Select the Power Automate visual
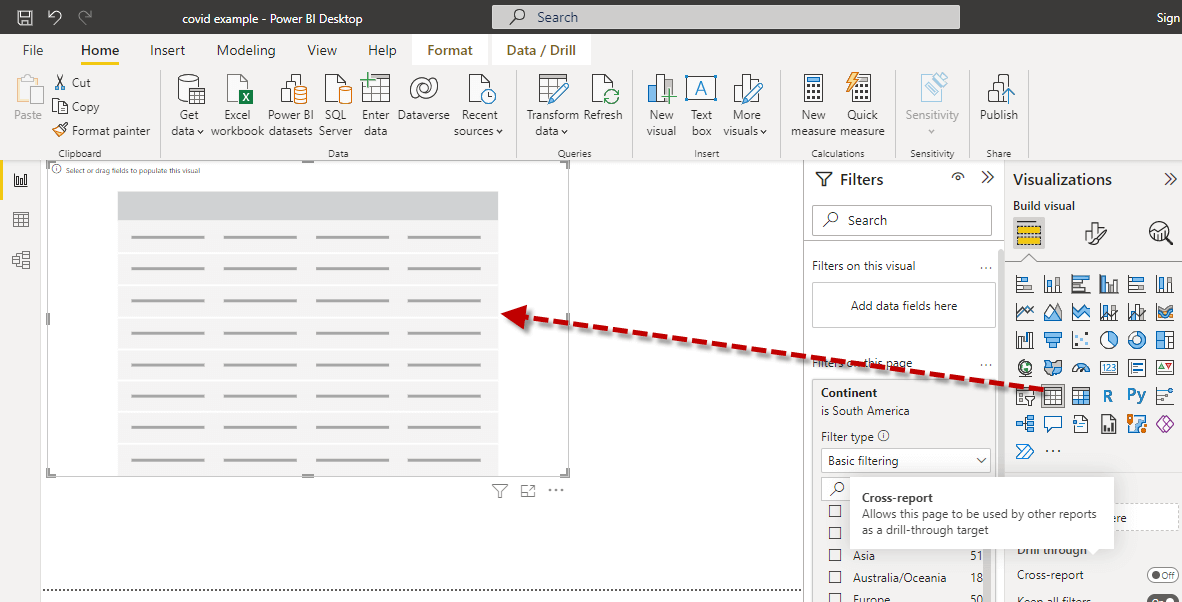The width and height of the screenshot is (1182, 602). pyautogui.click(x=1025, y=451)
